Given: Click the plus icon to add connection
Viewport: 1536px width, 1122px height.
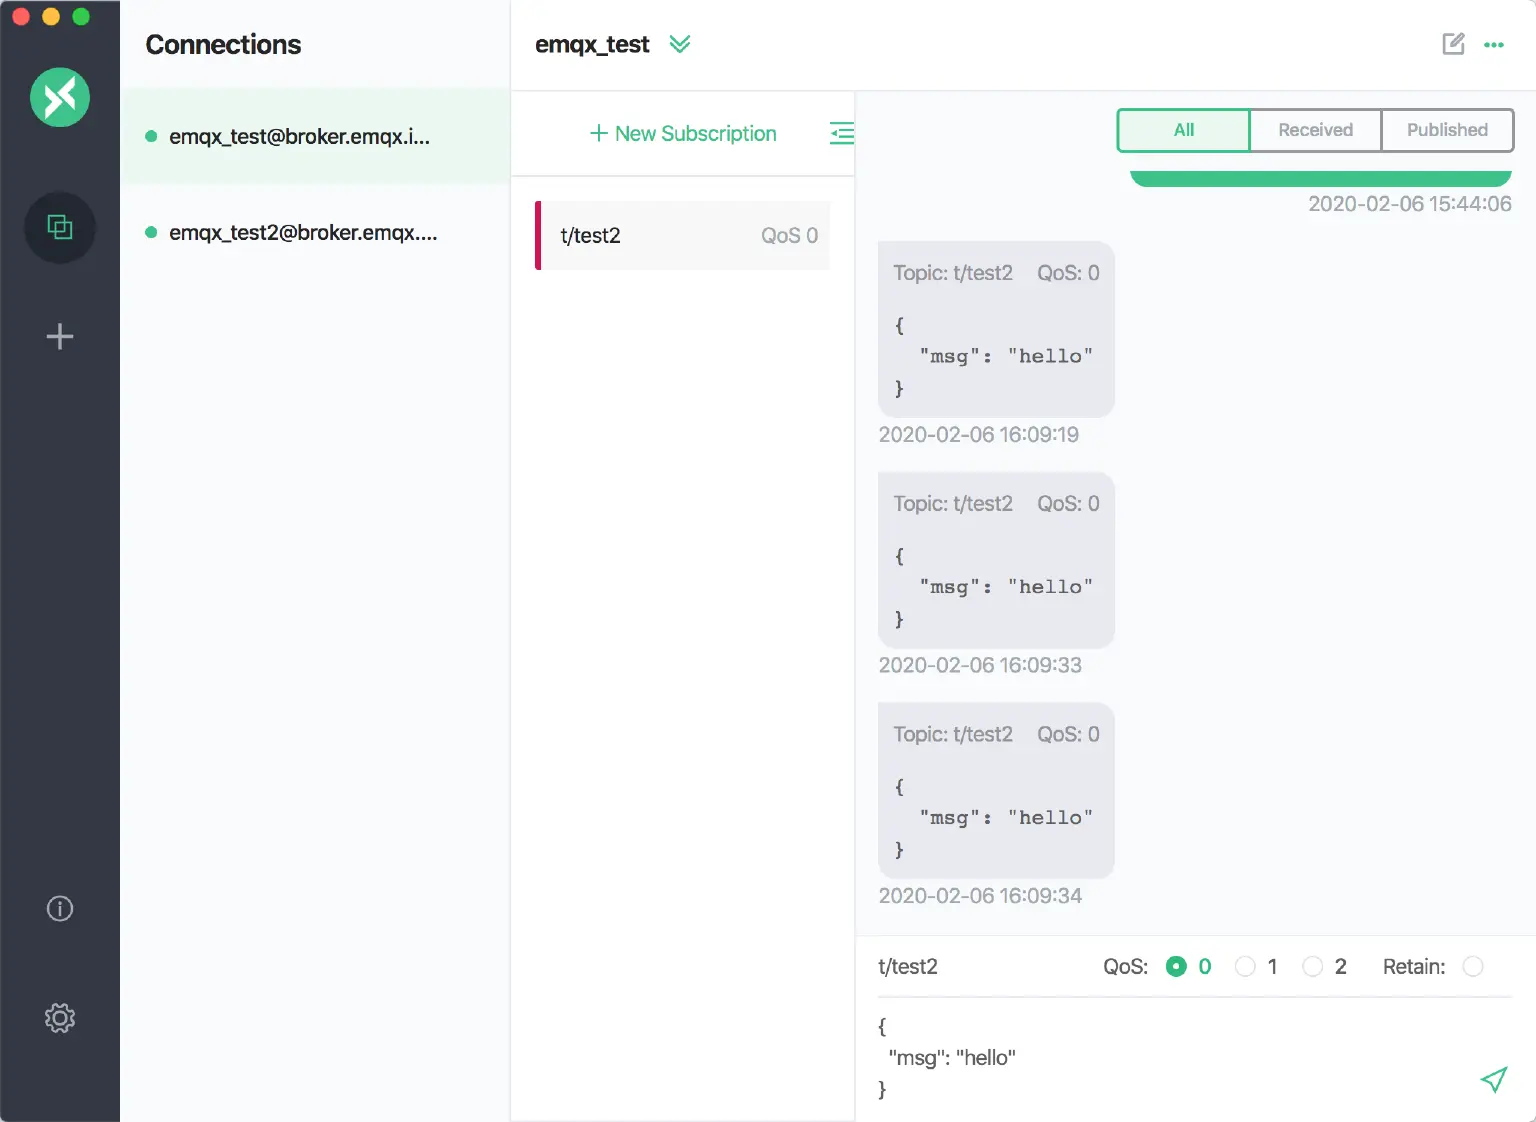Looking at the screenshot, I should pos(60,336).
